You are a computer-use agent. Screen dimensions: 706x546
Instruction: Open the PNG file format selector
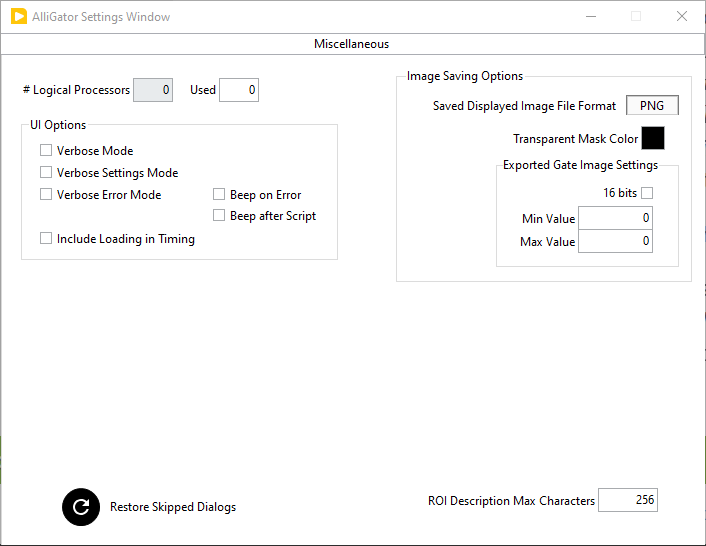click(x=652, y=105)
